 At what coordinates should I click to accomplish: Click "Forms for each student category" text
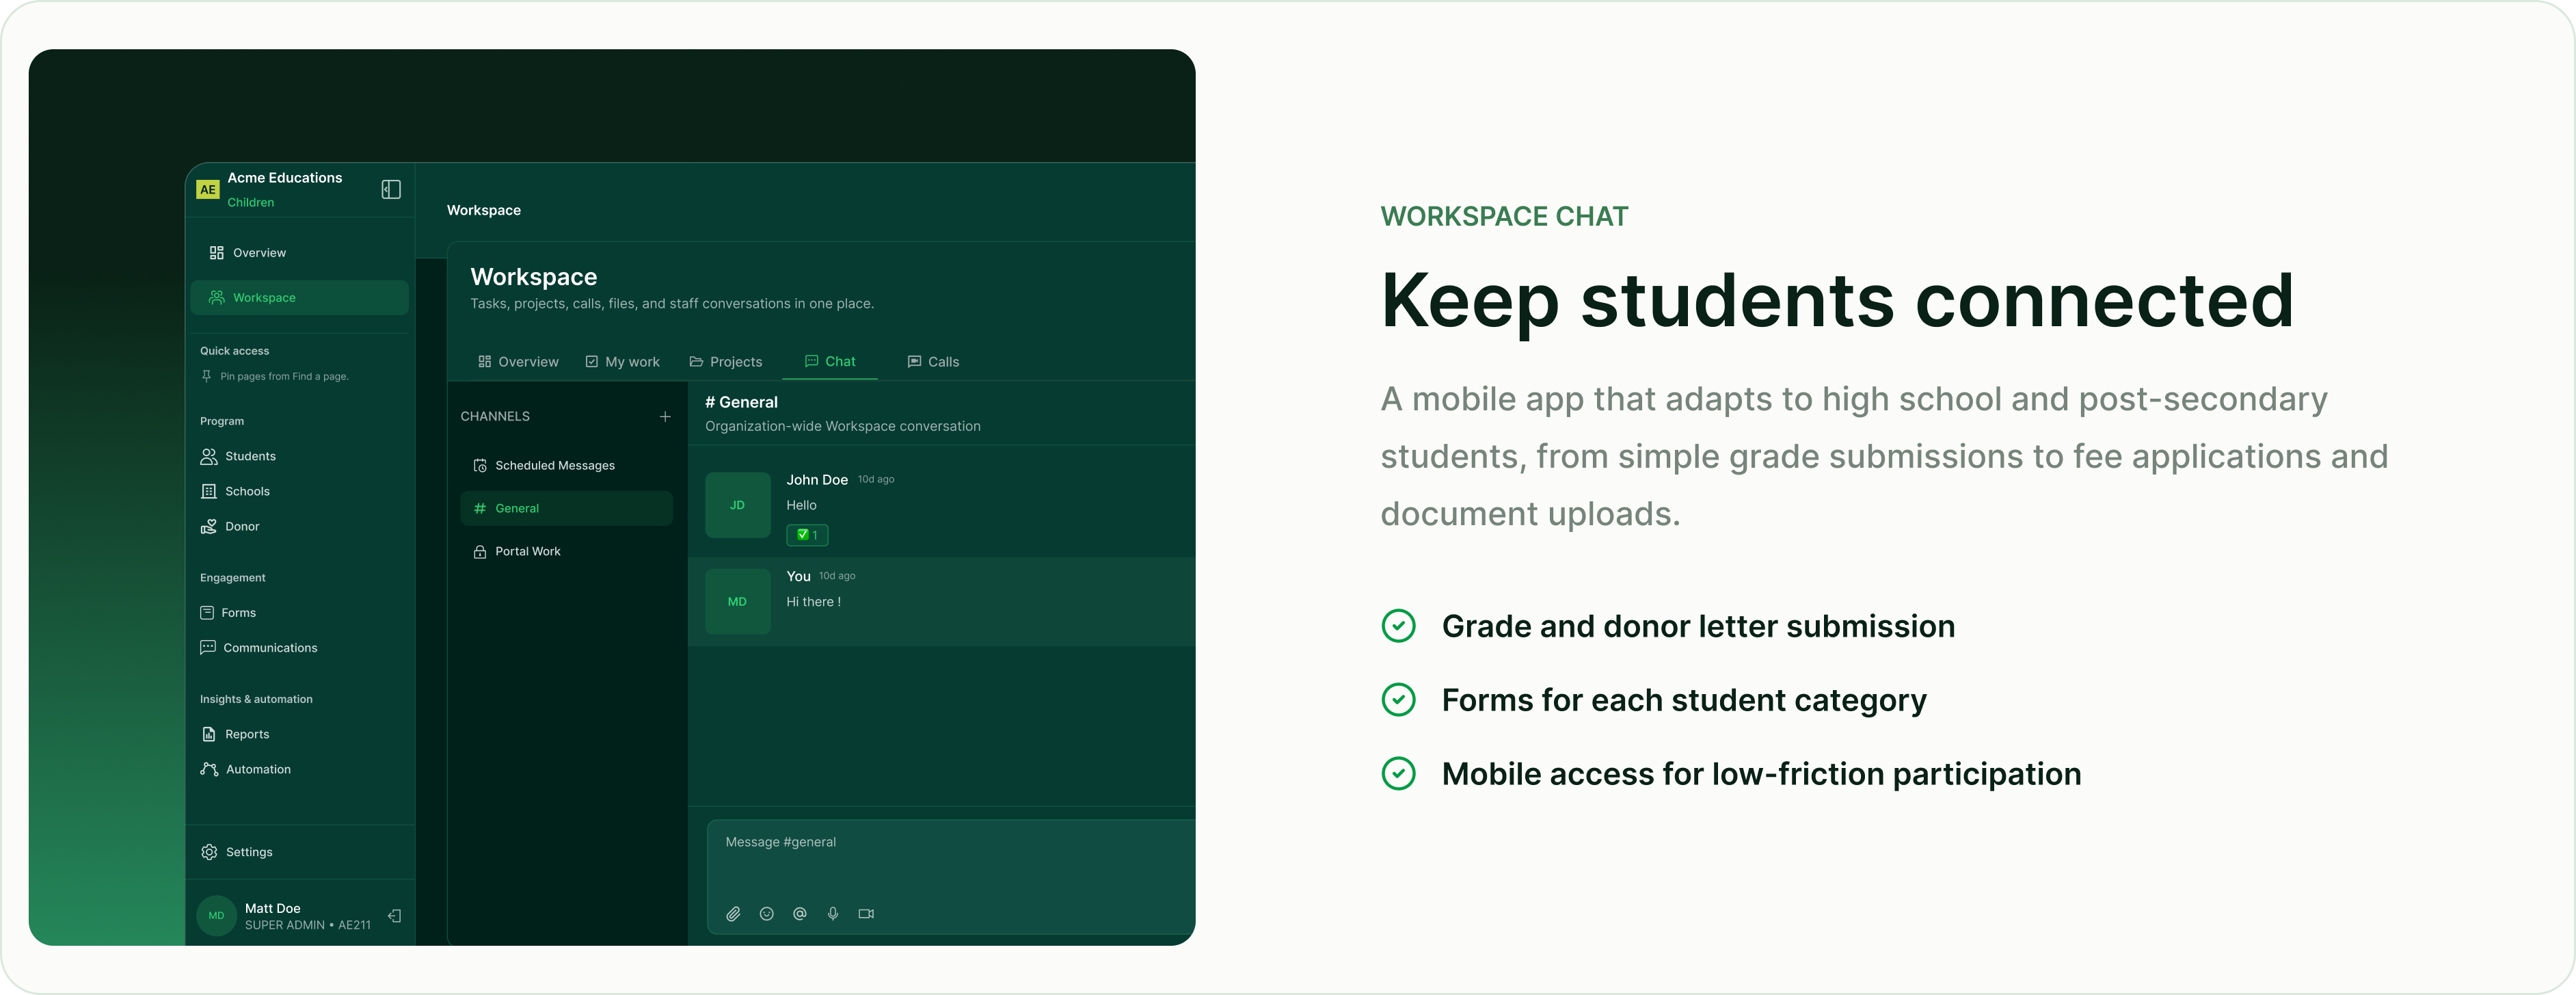[1684, 700]
